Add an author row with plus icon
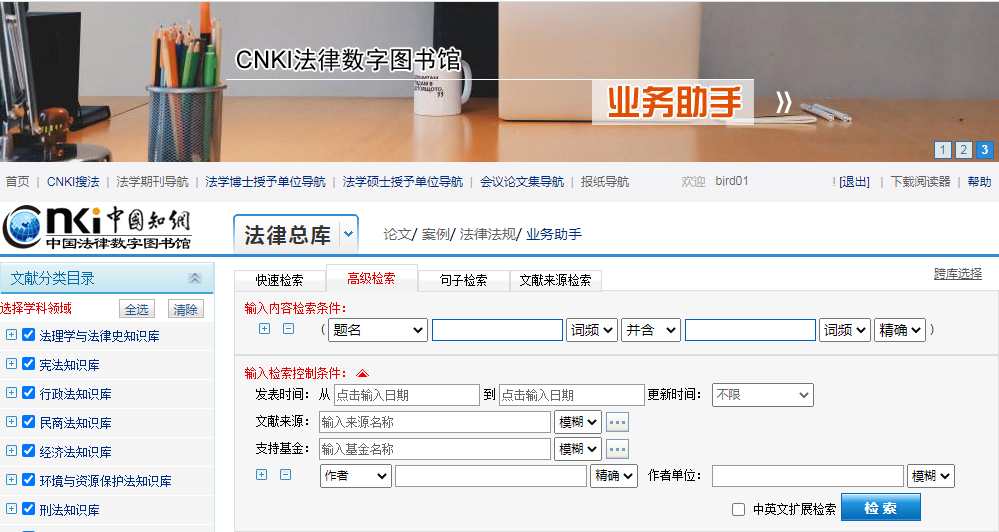 (261, 475)
